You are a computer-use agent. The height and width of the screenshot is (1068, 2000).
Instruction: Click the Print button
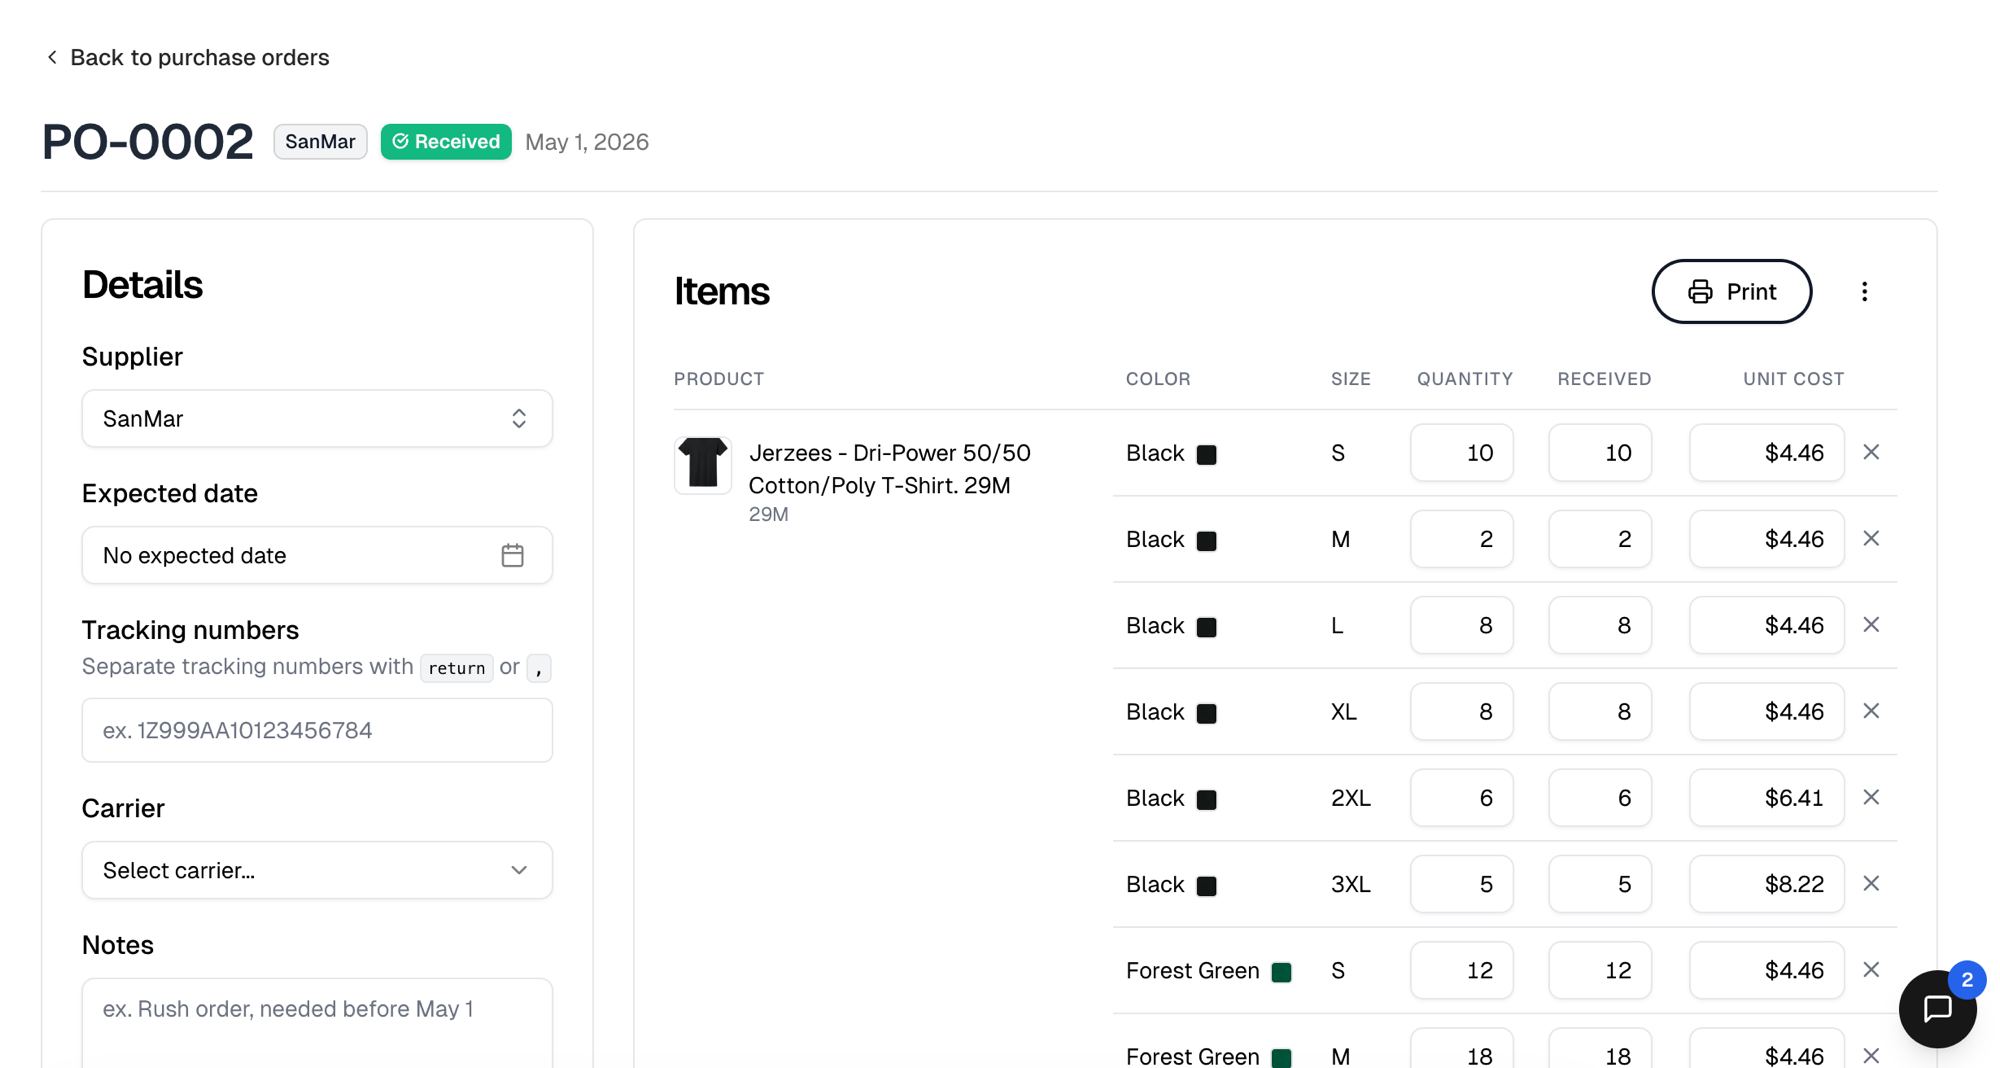tap(1732, 292)
